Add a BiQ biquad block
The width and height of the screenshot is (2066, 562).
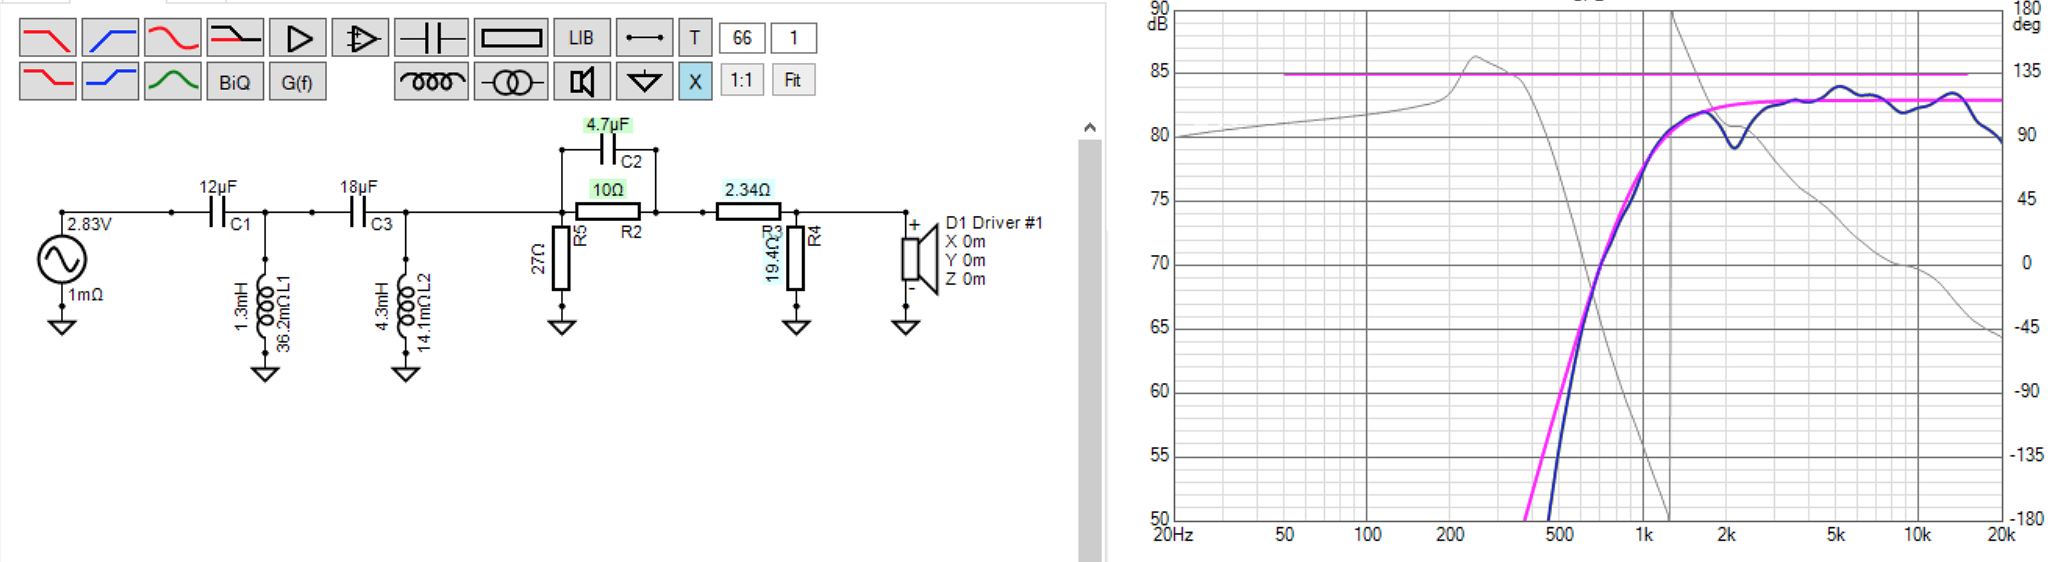coord(235,81)
